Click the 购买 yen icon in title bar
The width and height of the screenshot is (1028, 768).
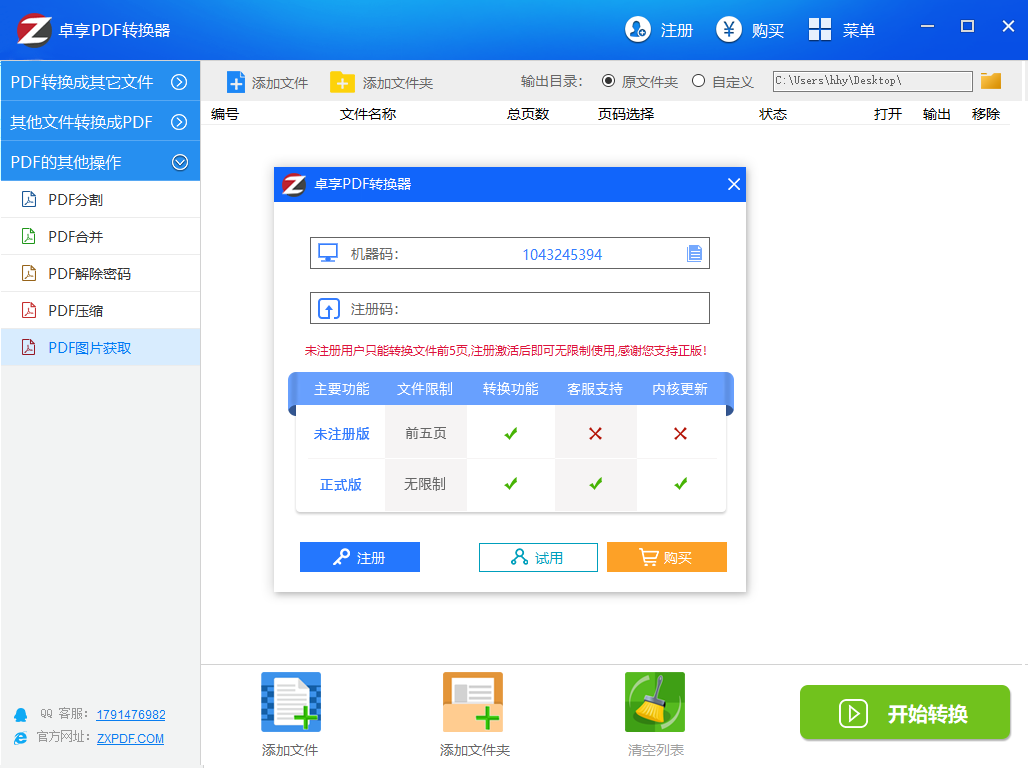click(x=729, y=30)
